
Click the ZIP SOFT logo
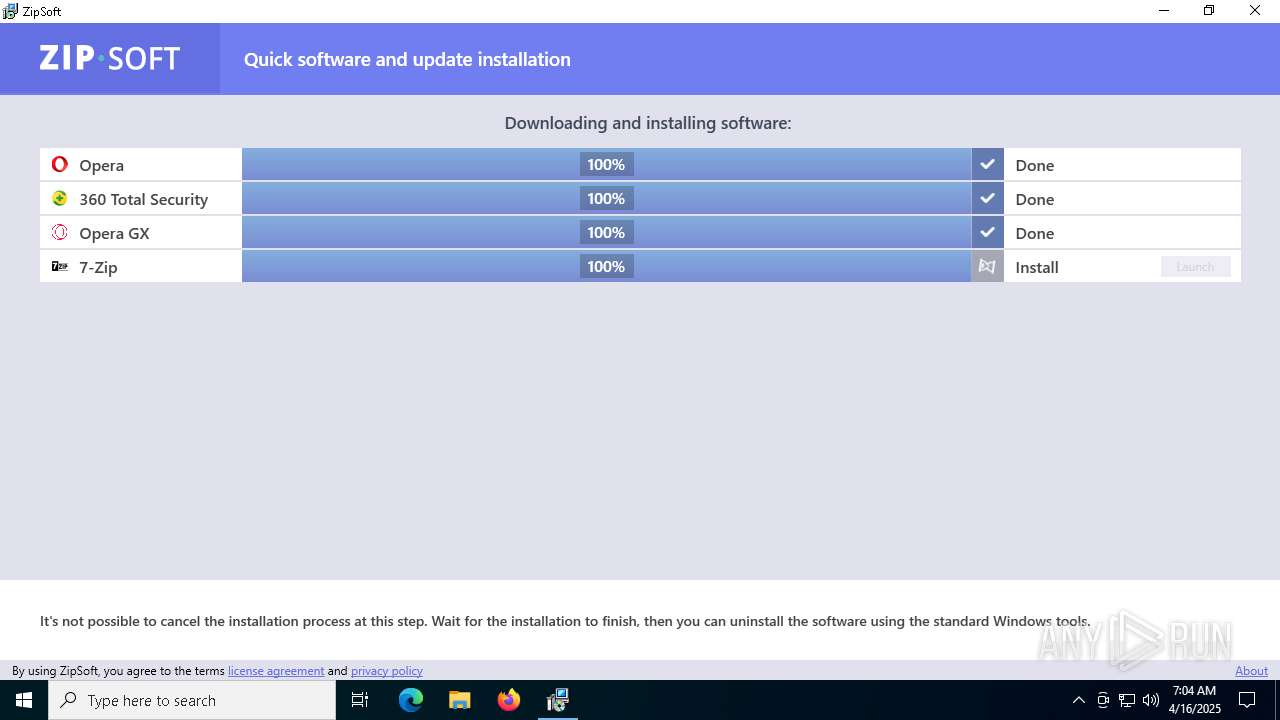click(x=110, y=58)
